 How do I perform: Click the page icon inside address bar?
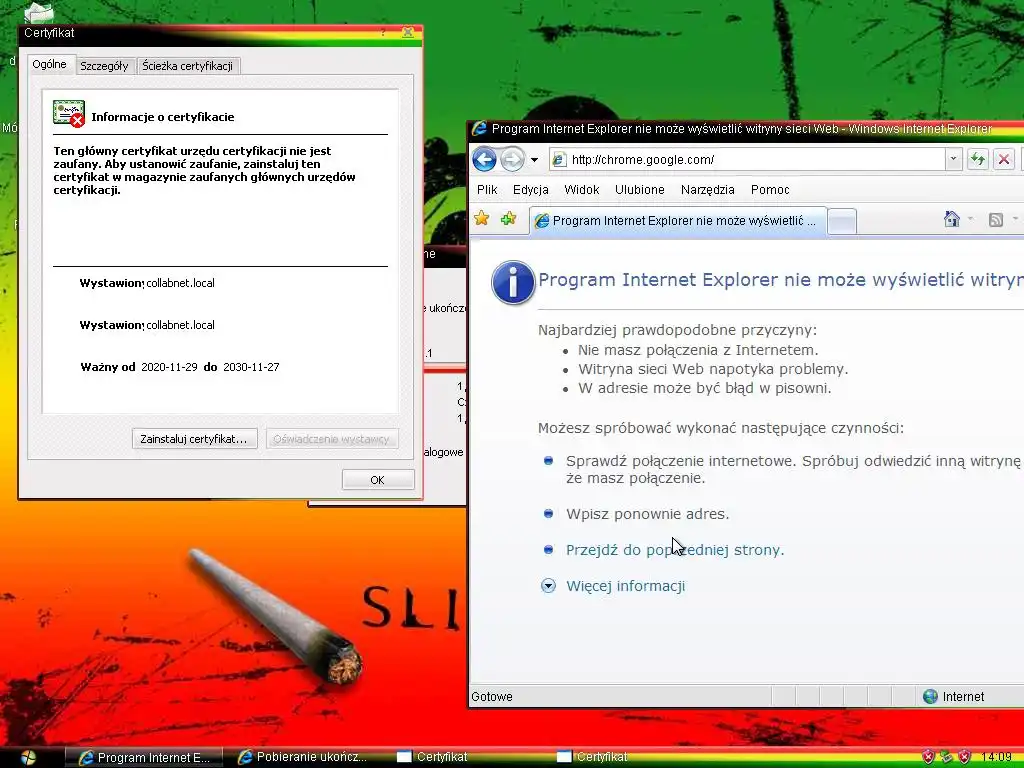point(559,159)
